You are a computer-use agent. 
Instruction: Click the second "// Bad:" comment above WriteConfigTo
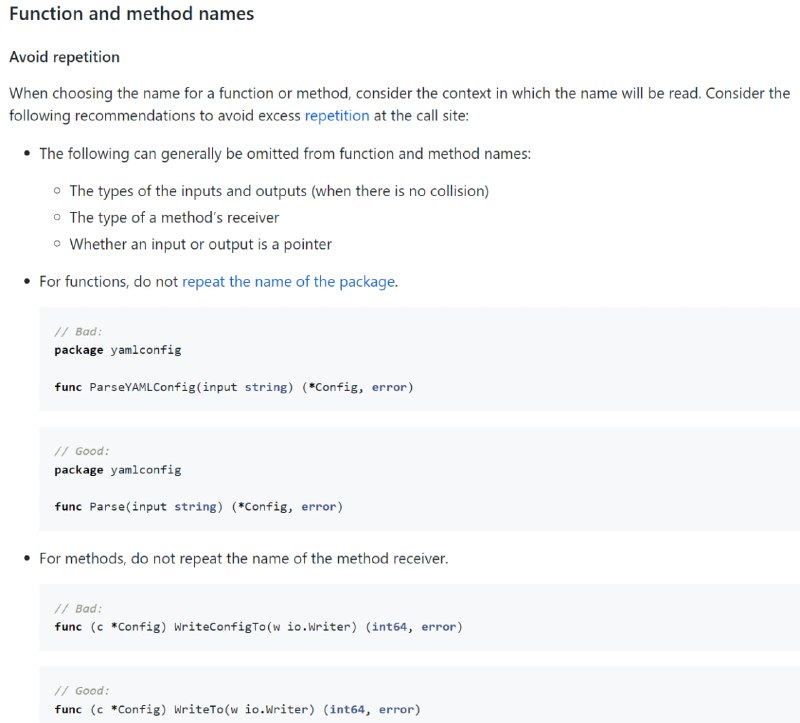78,609
